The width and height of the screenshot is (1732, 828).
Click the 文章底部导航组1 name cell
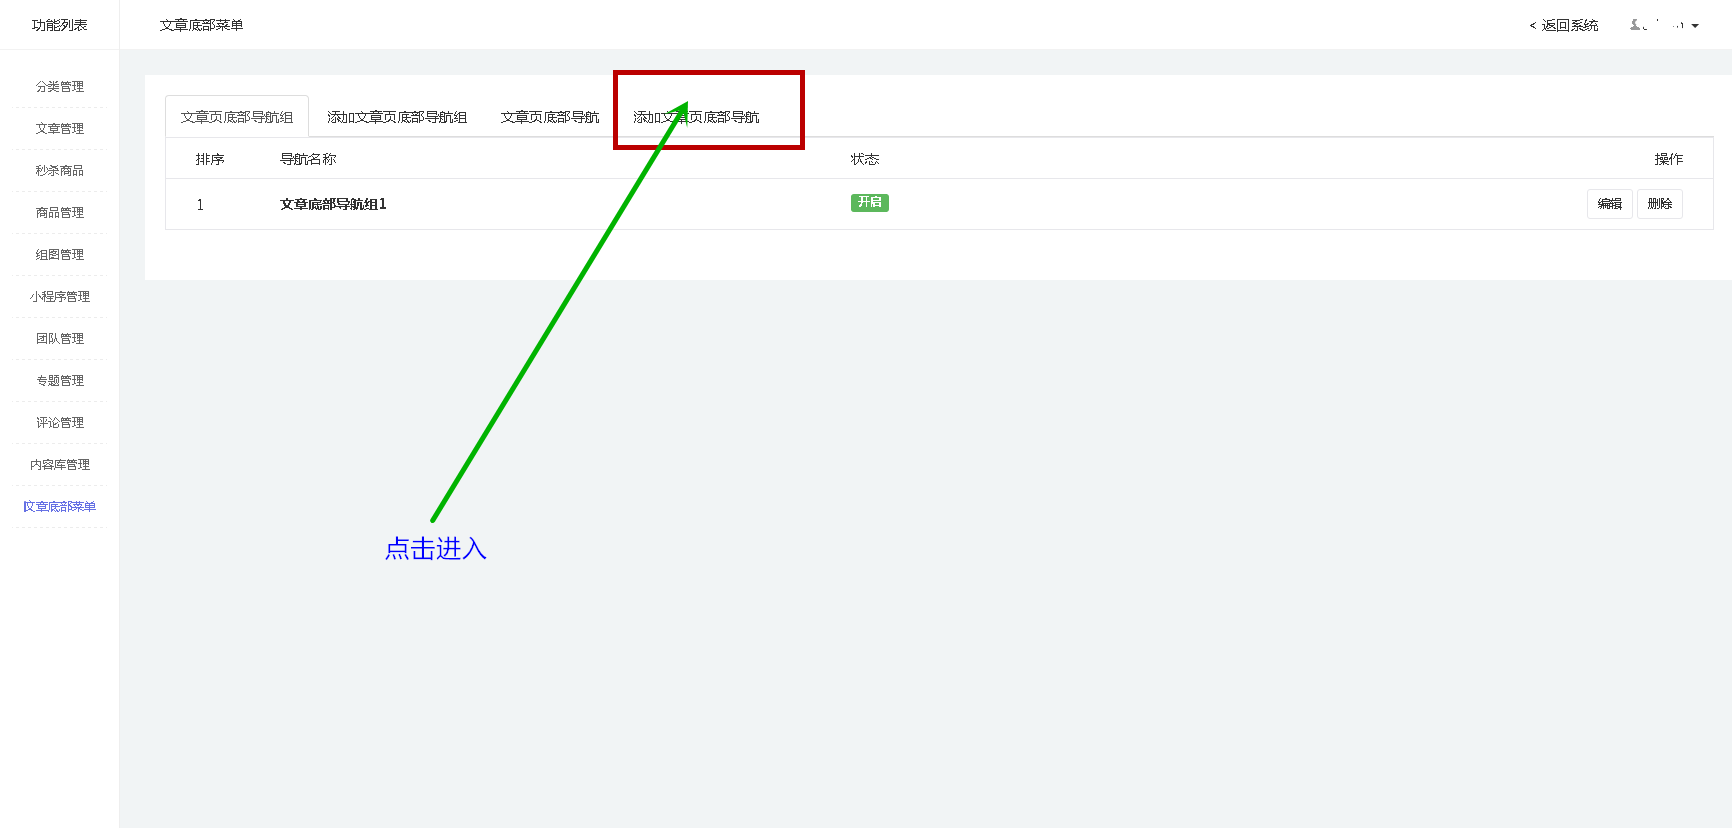333,204
